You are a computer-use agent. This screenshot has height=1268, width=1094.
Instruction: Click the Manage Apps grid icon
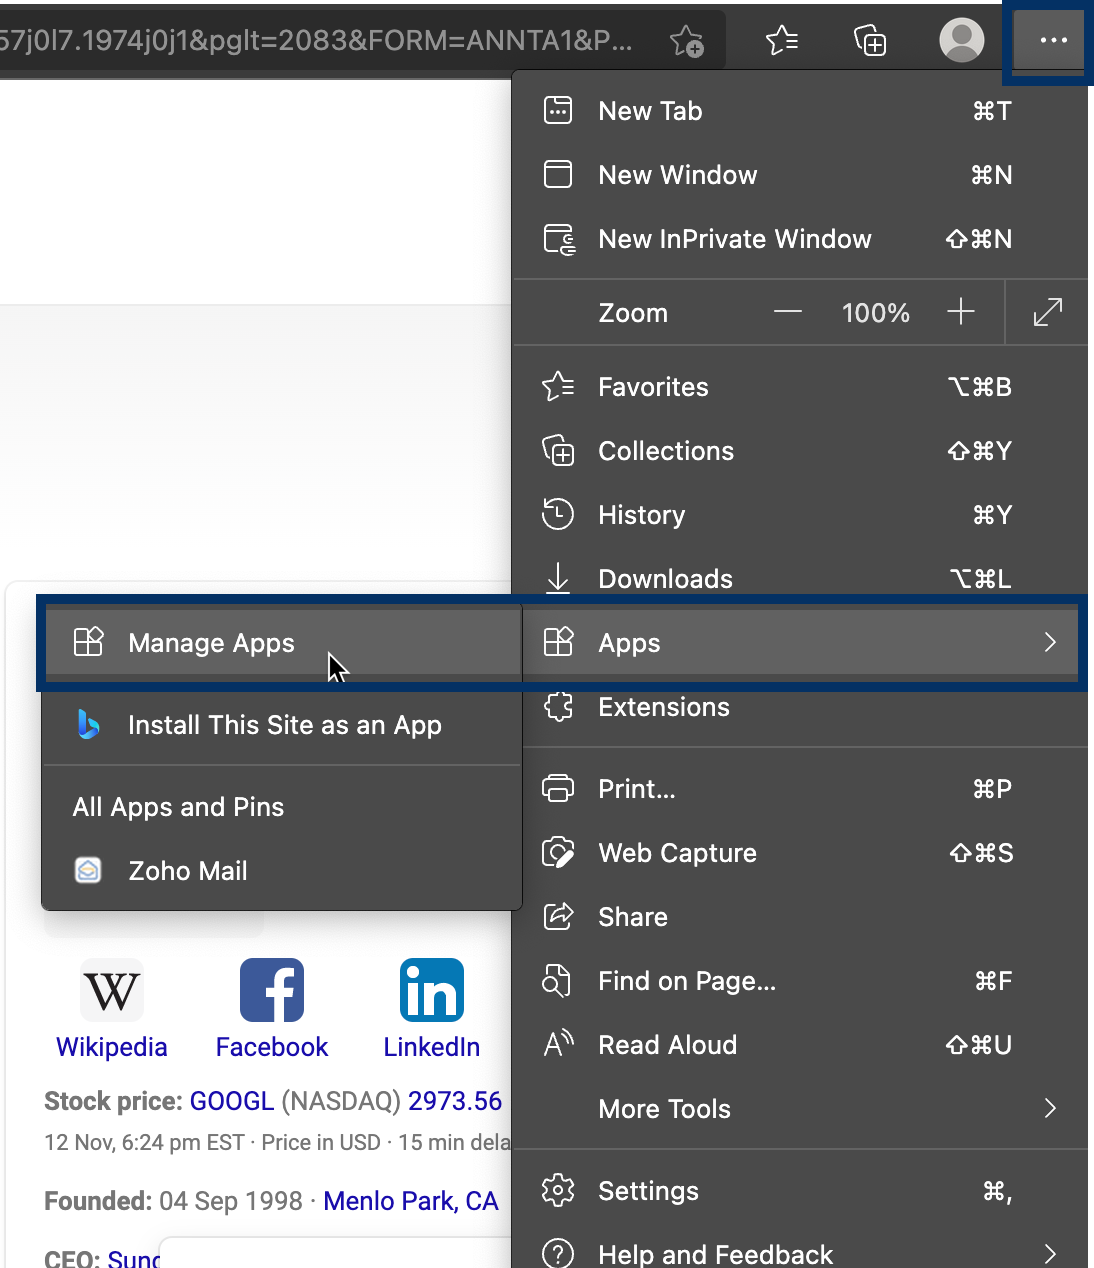coord(88,641)
